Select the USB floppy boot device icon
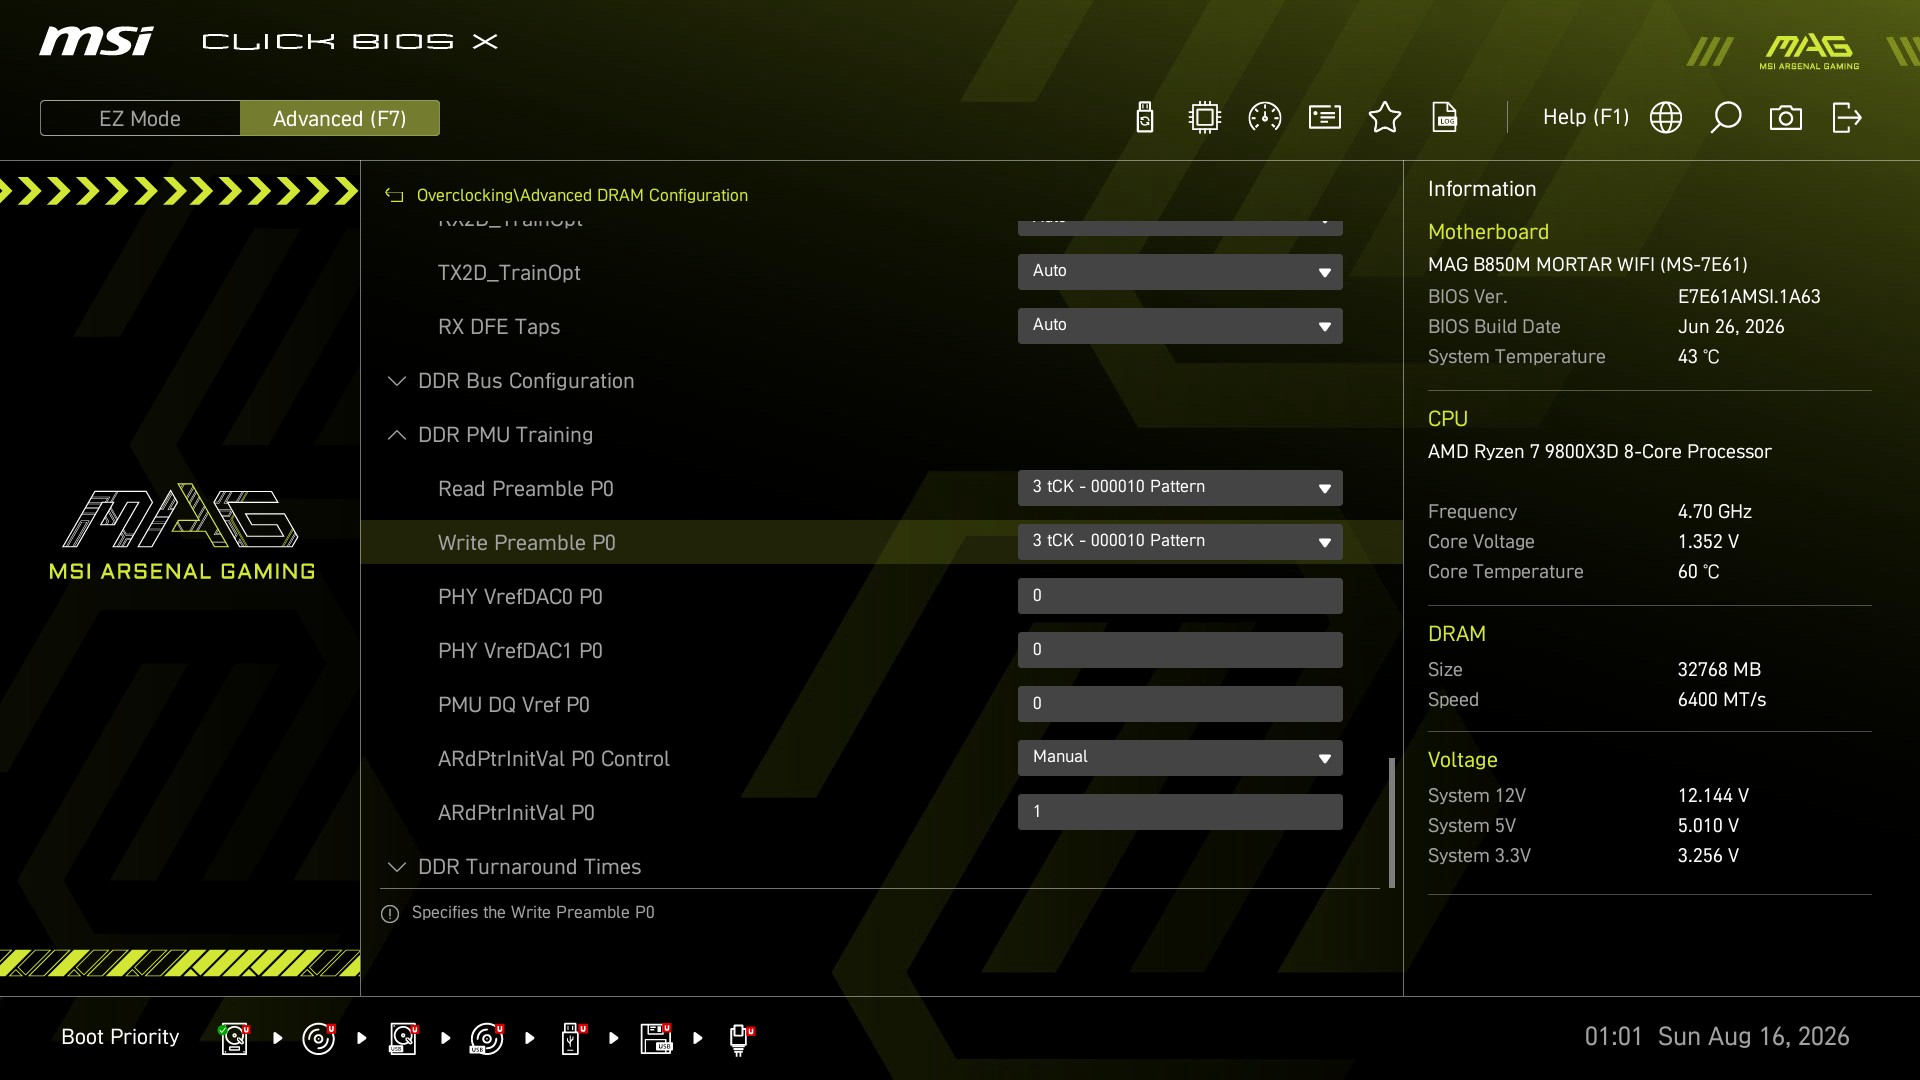 pyautogui.click(x=656, y=1038)
